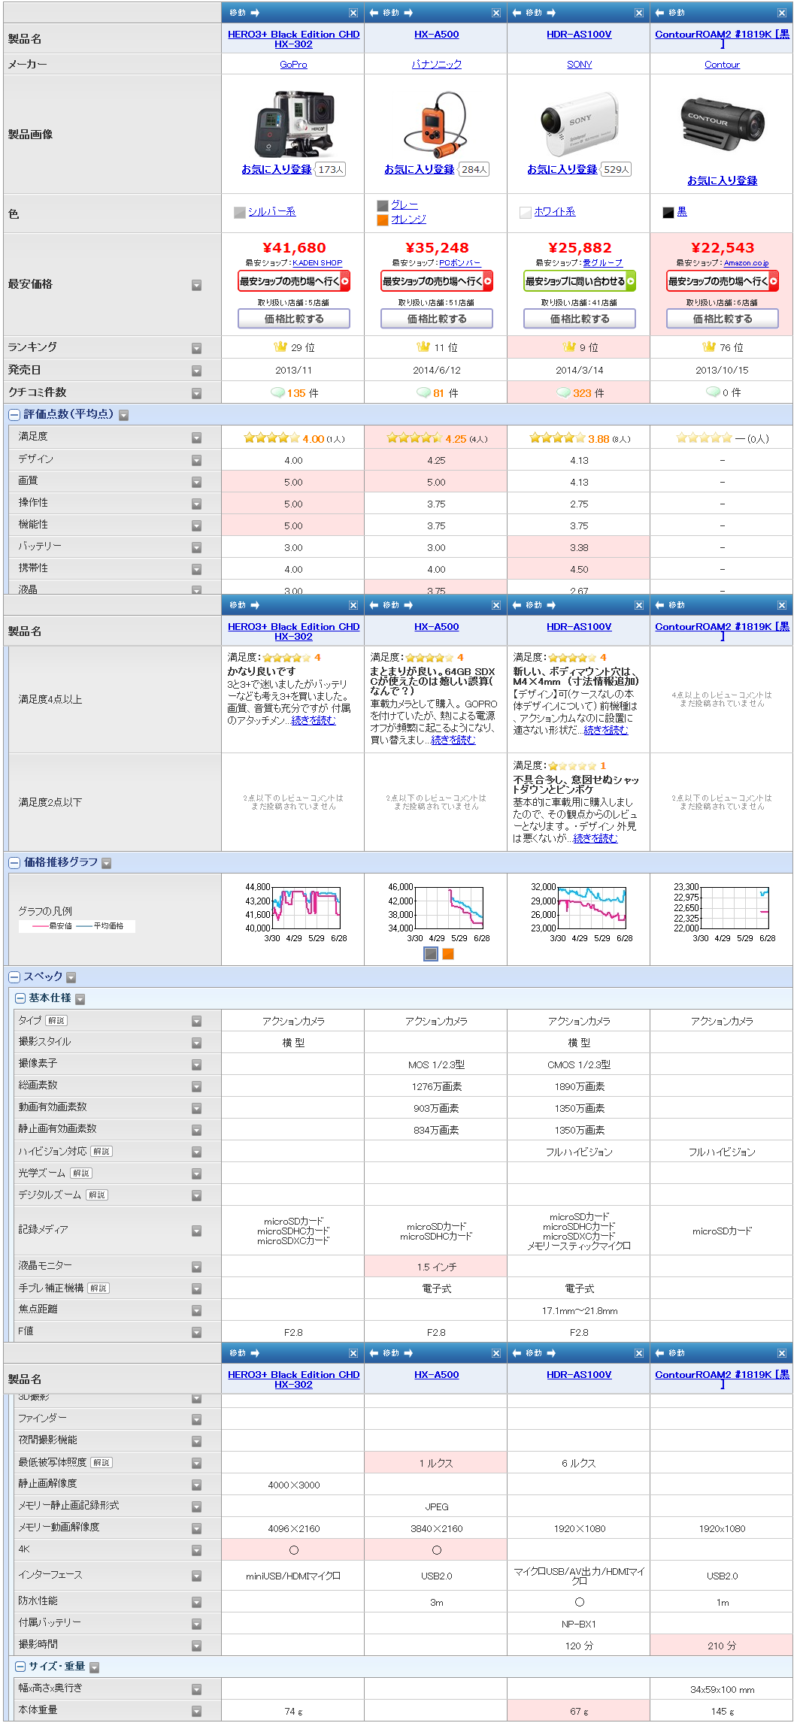This screenshot has width=800, height=1726.
Task: Select orange swatch below HX-A500 price graph
Action: click(448, 954)
